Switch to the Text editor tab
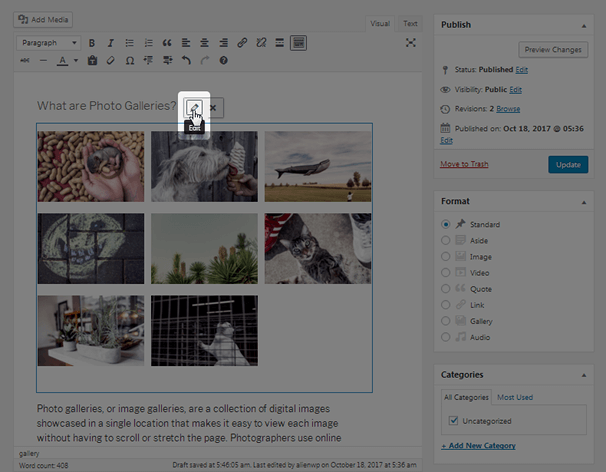The width and height of the screenshot is (606, 472). 411,23
